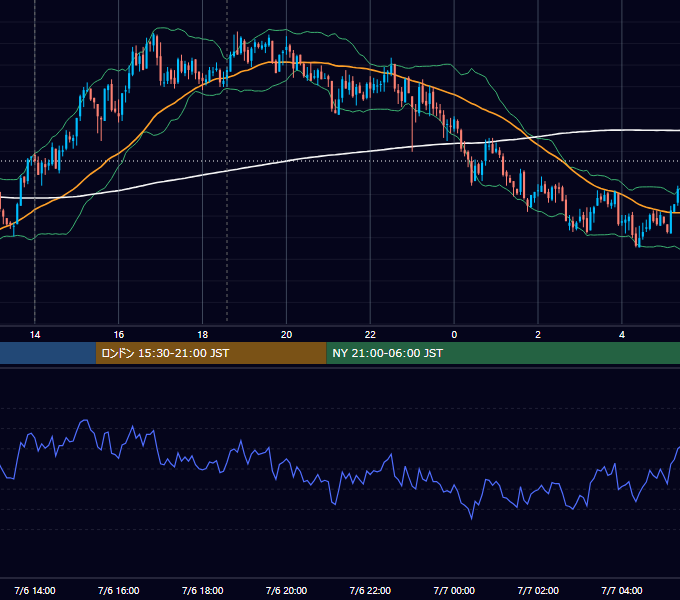
Task: Click the 16 hour axis label
Action: [x=118, y=335]
